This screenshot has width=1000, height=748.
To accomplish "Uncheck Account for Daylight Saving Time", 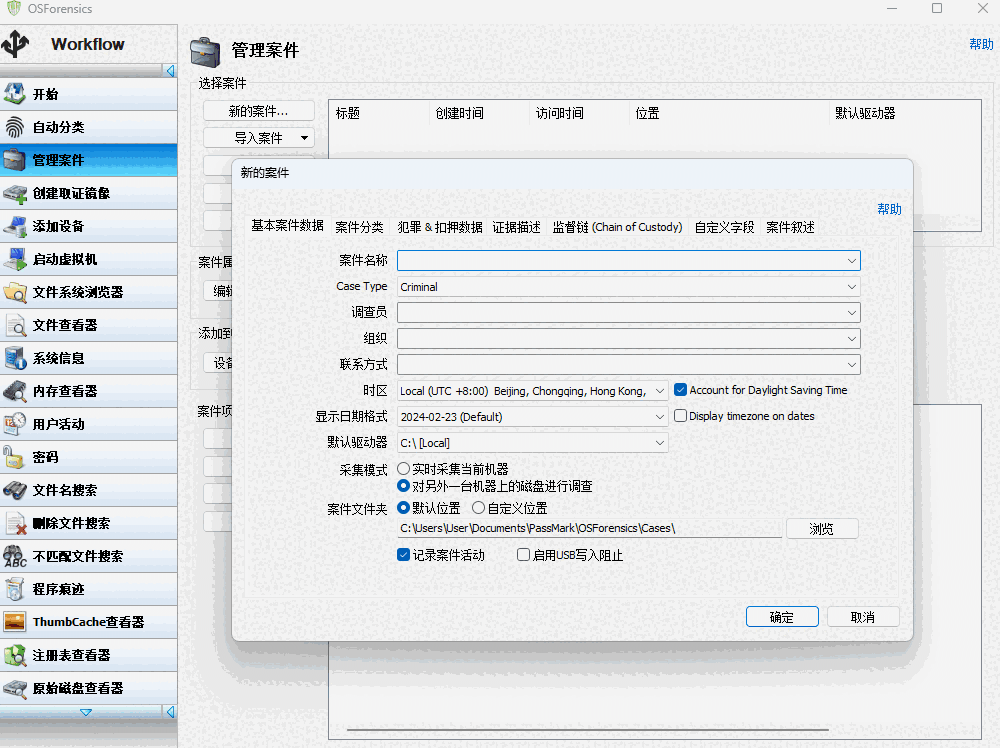I will click(x=680, y=390).
